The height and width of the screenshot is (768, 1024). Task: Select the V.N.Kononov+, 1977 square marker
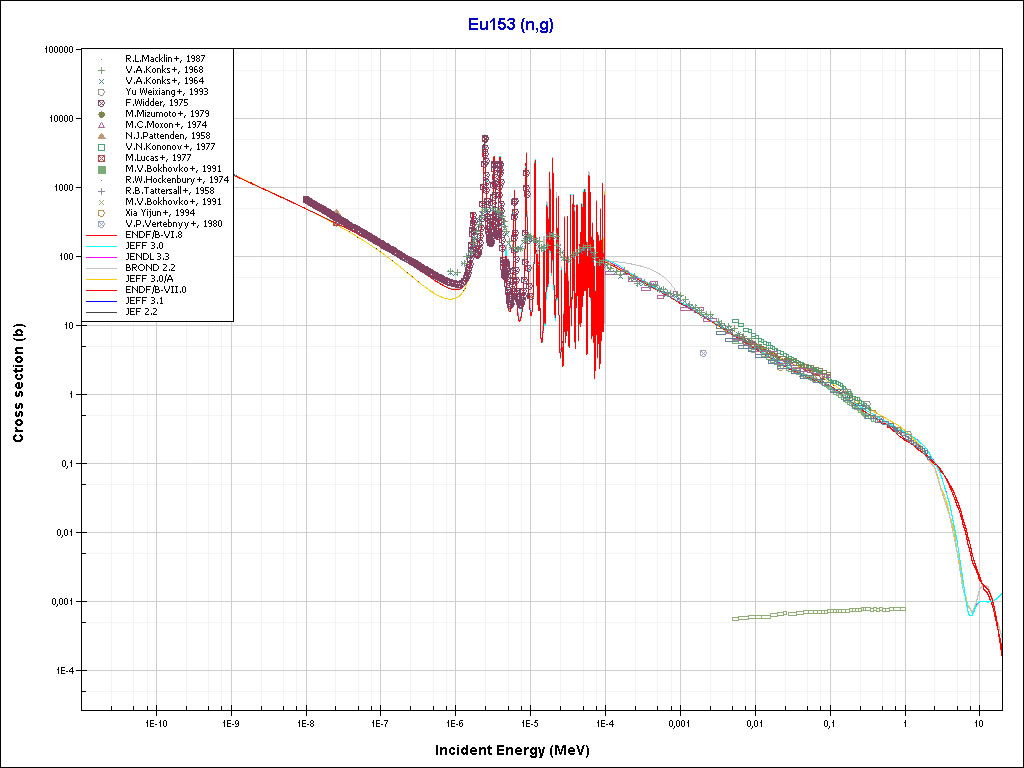coord(101,147)
